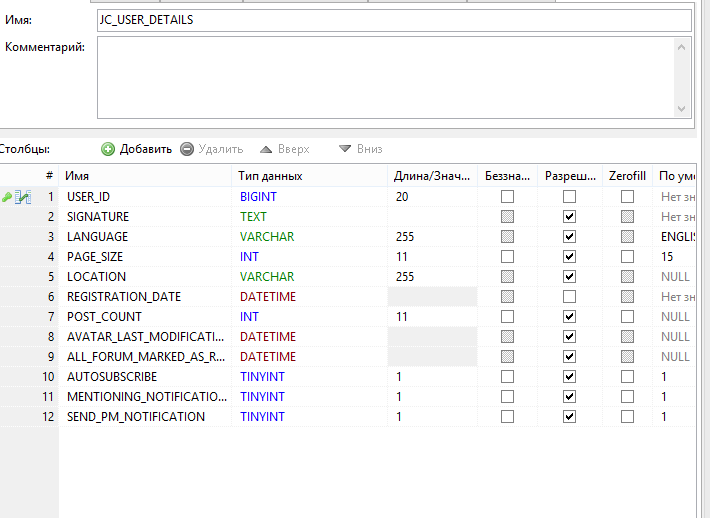The width and height of the screenshot is (710, 518).
Task: Select the LANGUAGE column name
Action: 97,237
